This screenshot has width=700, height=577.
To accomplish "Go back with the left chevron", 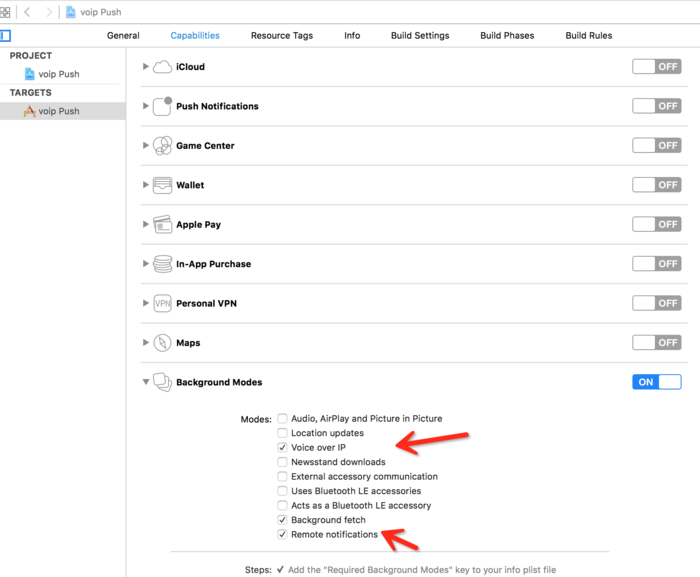I will pyautogui.click(x=27, y=12).
